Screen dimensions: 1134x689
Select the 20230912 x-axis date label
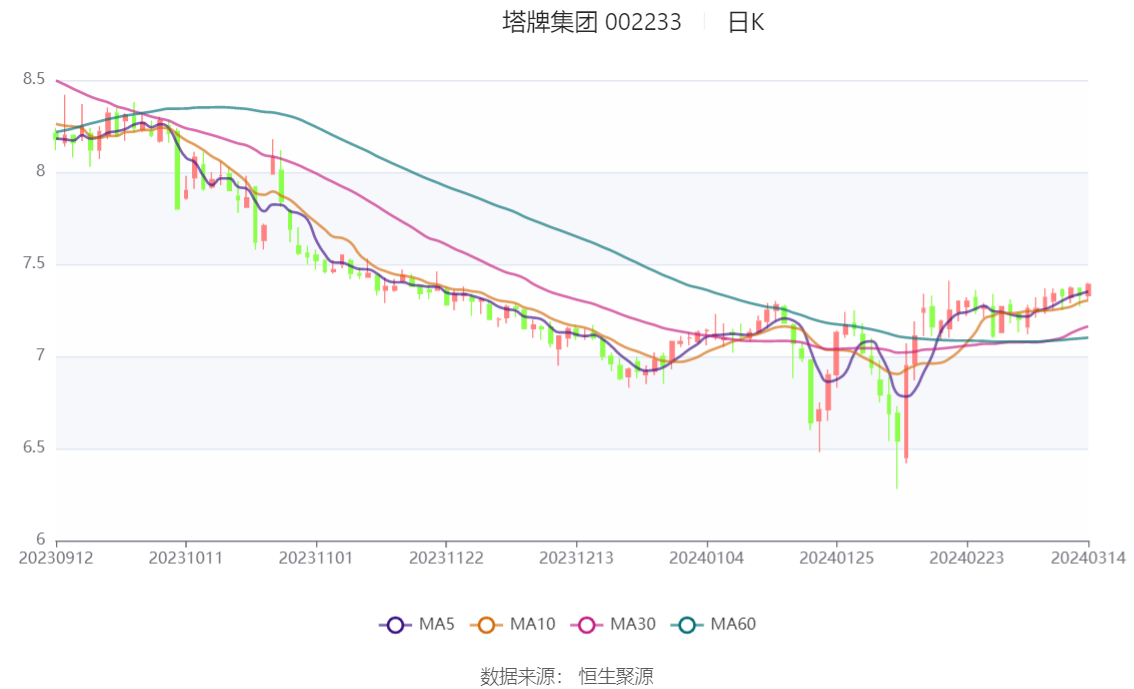coord(56,558)
